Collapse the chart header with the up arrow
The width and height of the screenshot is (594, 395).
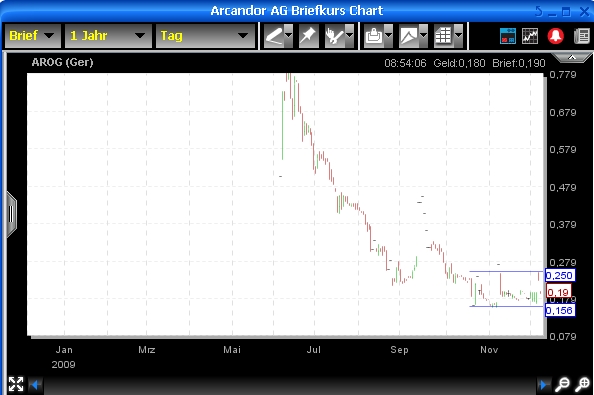572,58
